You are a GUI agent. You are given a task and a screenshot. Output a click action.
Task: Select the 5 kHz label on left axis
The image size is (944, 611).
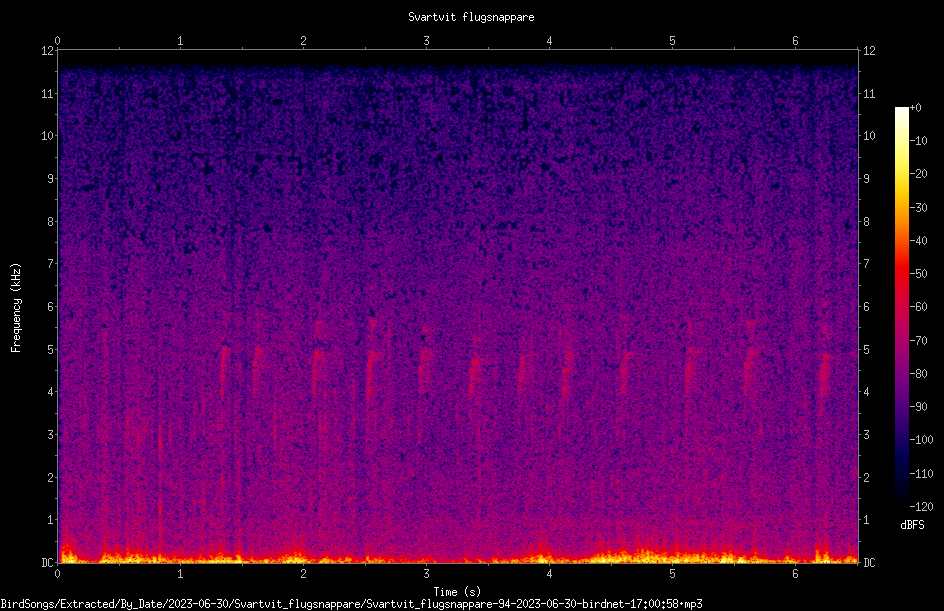pos(51,349)
